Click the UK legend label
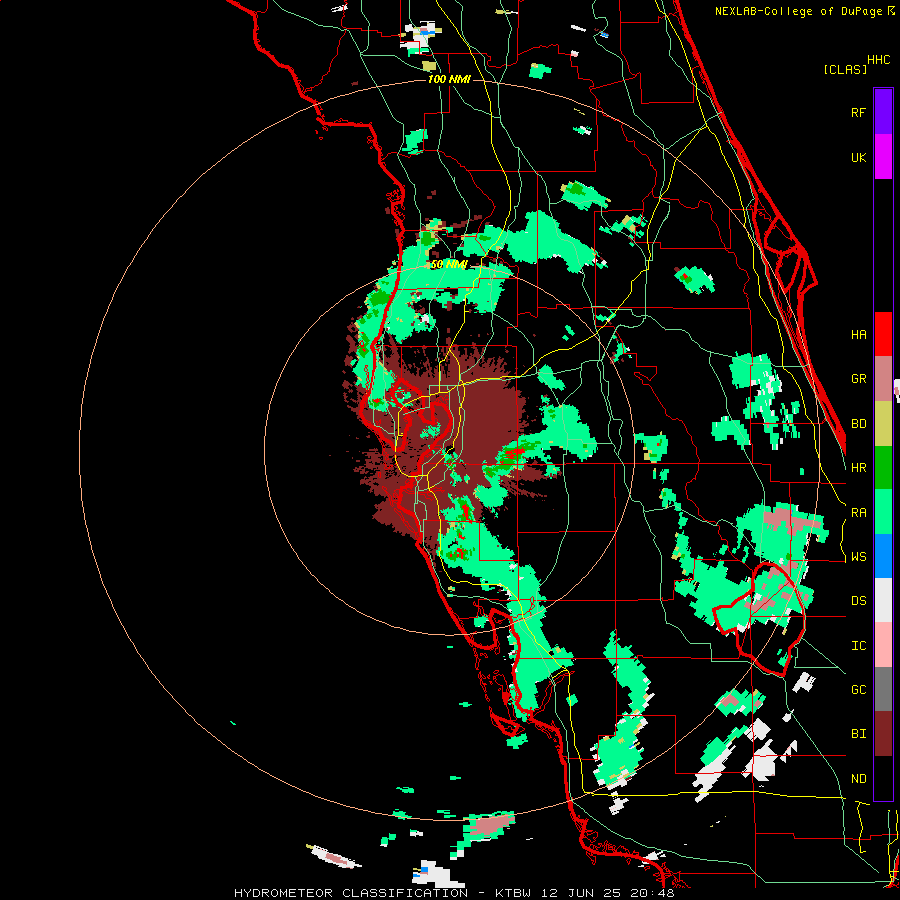This screenshot has height=900, width=900. click(x=858, y=157)
